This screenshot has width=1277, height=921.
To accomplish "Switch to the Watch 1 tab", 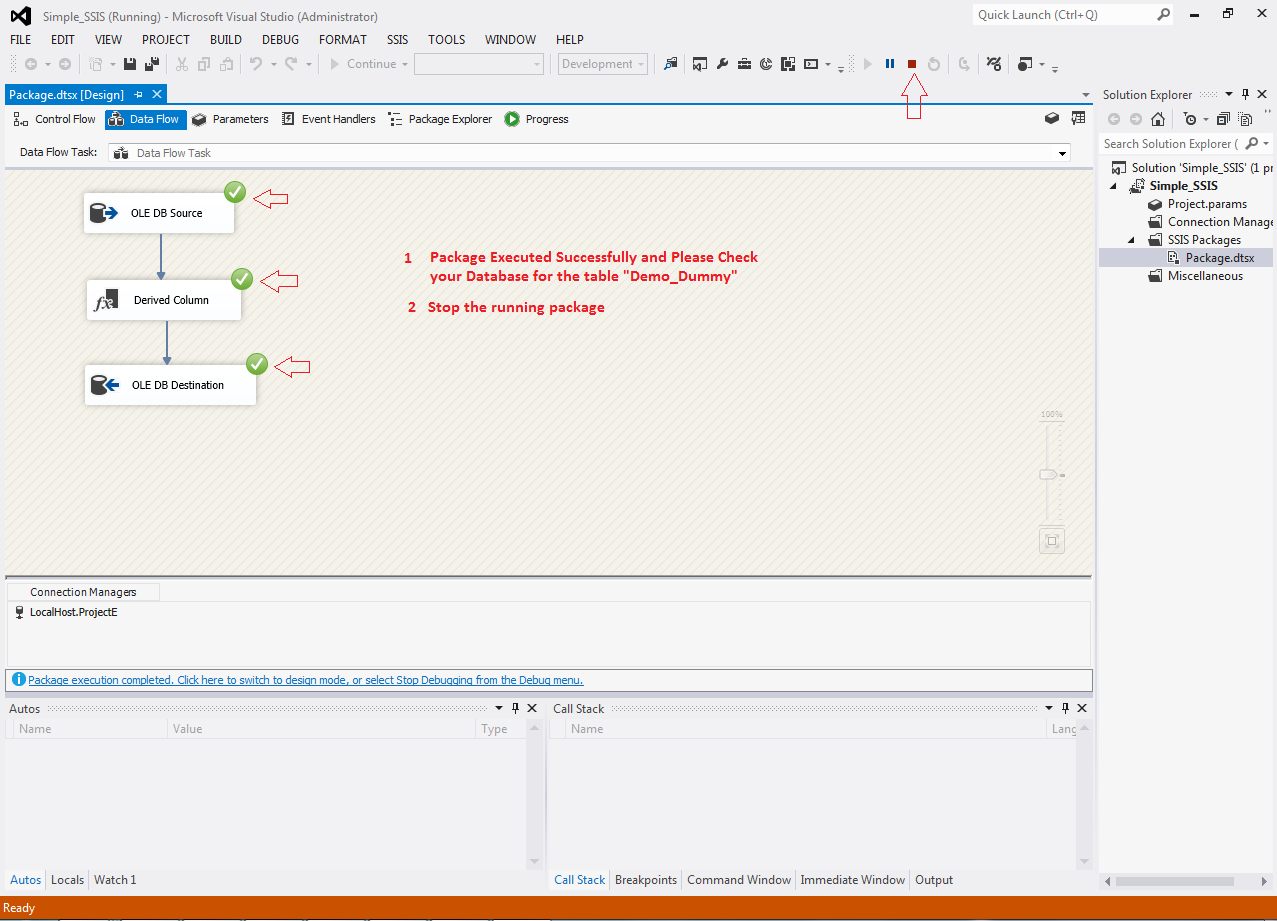I will 114,880.
